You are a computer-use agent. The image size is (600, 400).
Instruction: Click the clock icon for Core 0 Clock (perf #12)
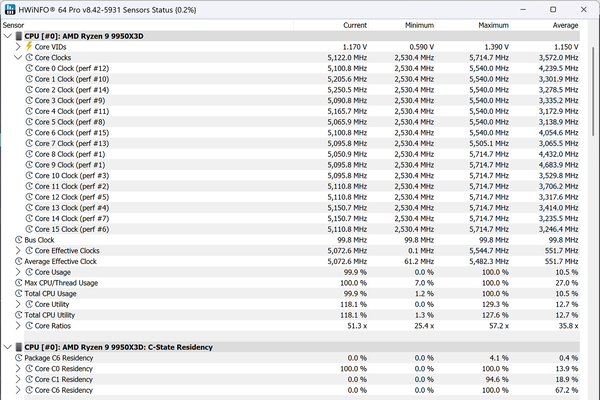point(29,68)
